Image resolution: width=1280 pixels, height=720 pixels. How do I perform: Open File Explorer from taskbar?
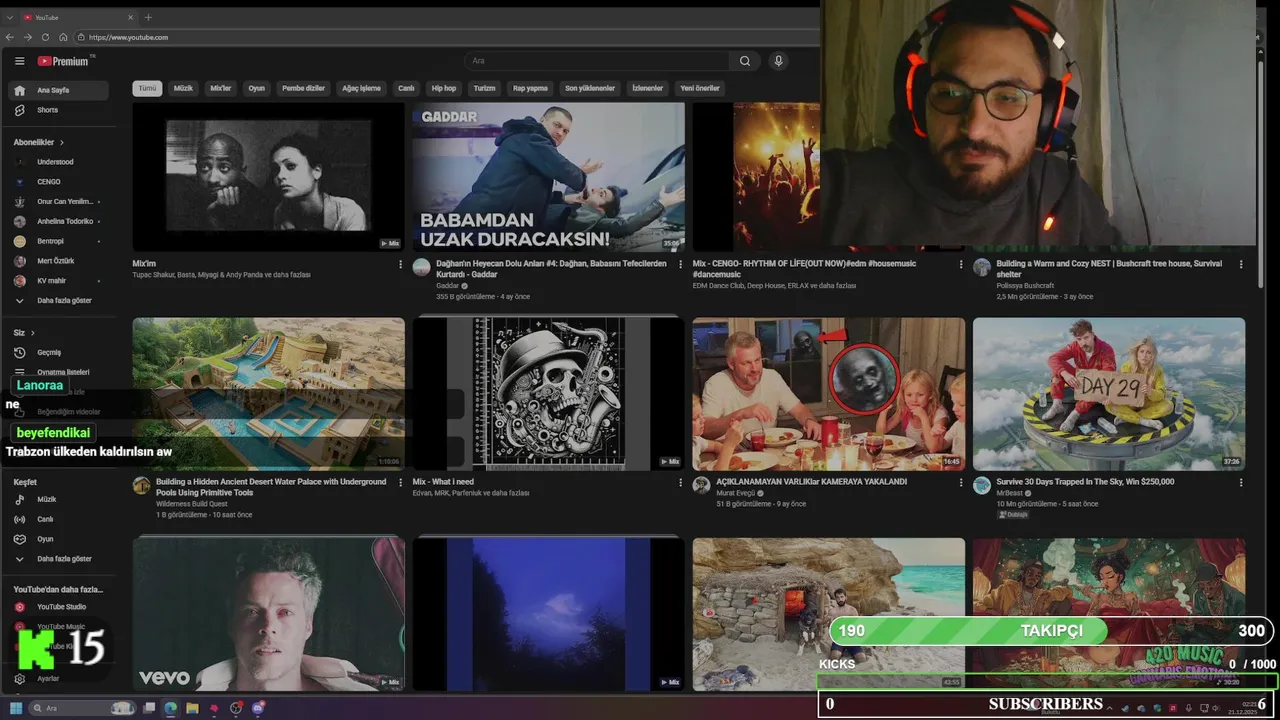[192, 708]
